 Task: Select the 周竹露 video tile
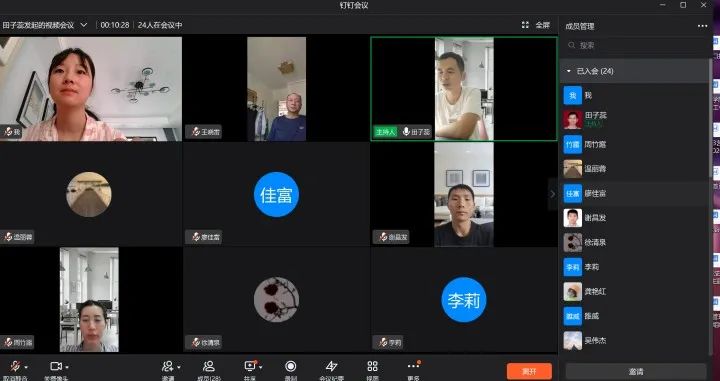pyautogui.click(x=91, y=300)
